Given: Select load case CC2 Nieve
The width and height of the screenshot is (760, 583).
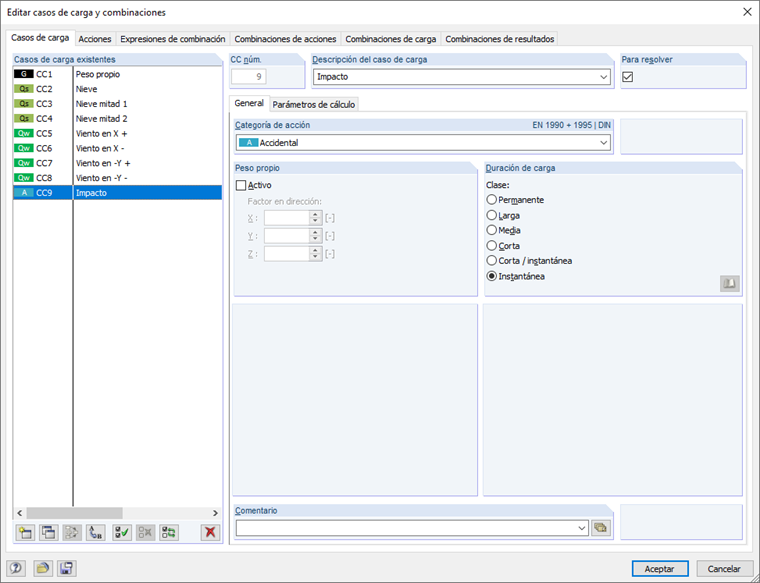Looking at the screenshot, I should pos(117,89).
